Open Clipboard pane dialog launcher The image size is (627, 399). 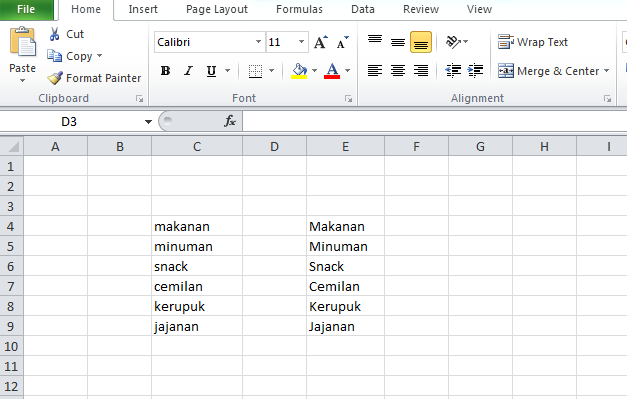[139, 99]
